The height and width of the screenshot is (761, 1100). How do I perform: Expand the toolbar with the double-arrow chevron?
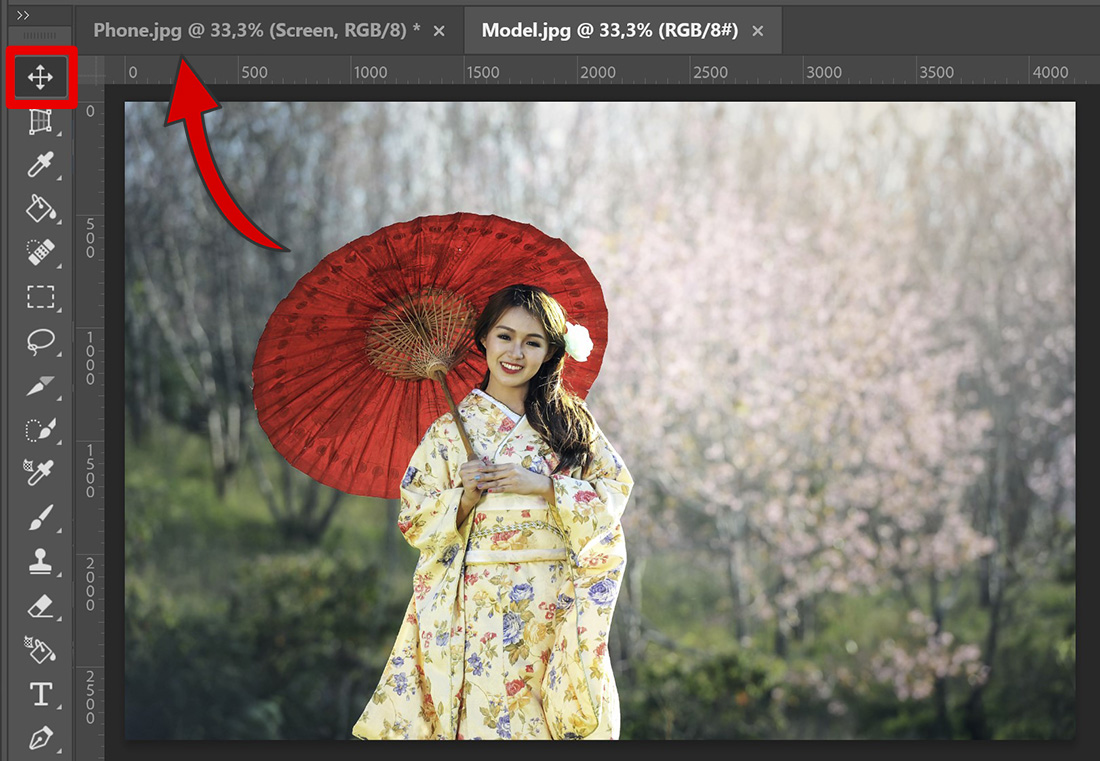point(24,15)
